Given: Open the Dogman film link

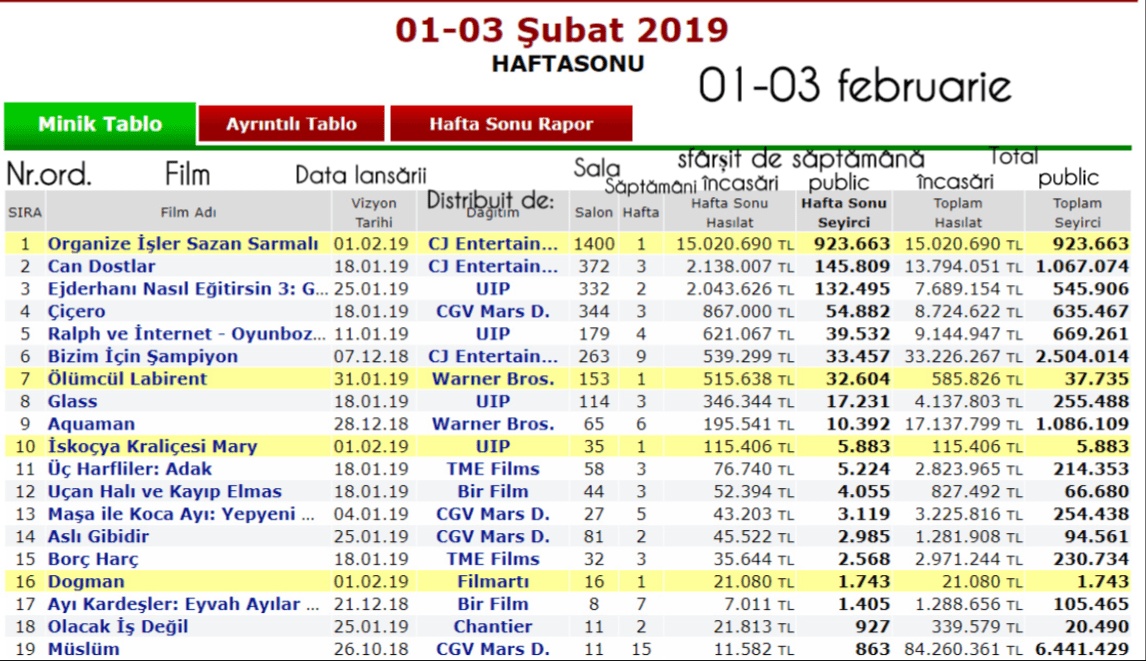Looking at the screenshot, I should click(x=86, y=582).
